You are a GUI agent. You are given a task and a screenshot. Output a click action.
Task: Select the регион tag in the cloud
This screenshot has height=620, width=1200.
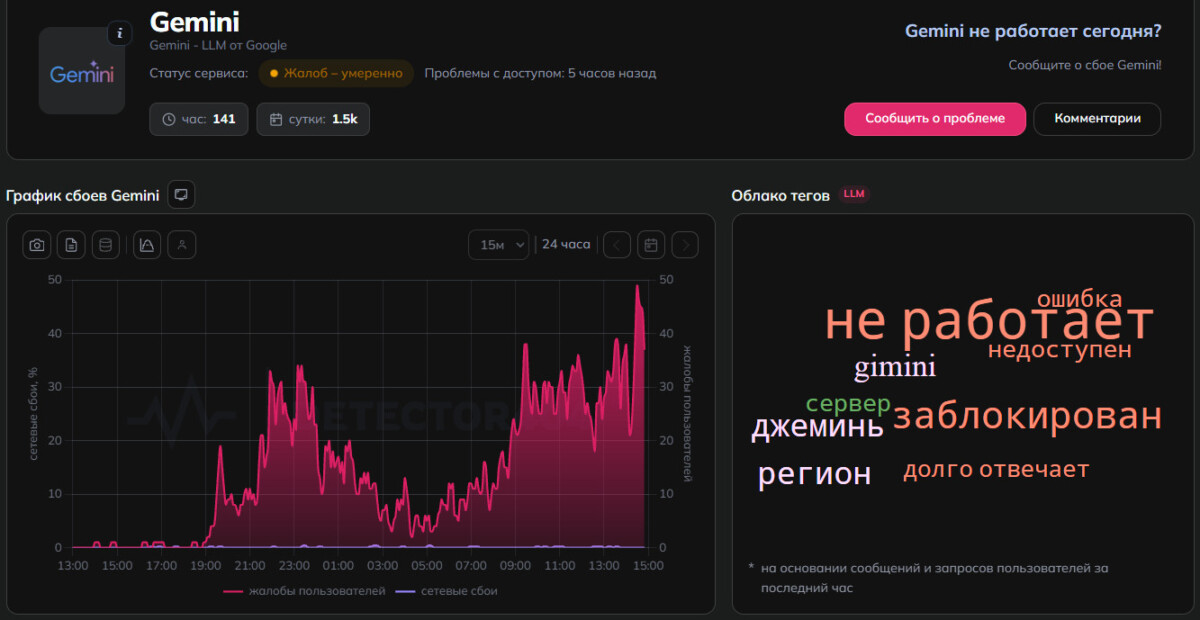[814, 474]
